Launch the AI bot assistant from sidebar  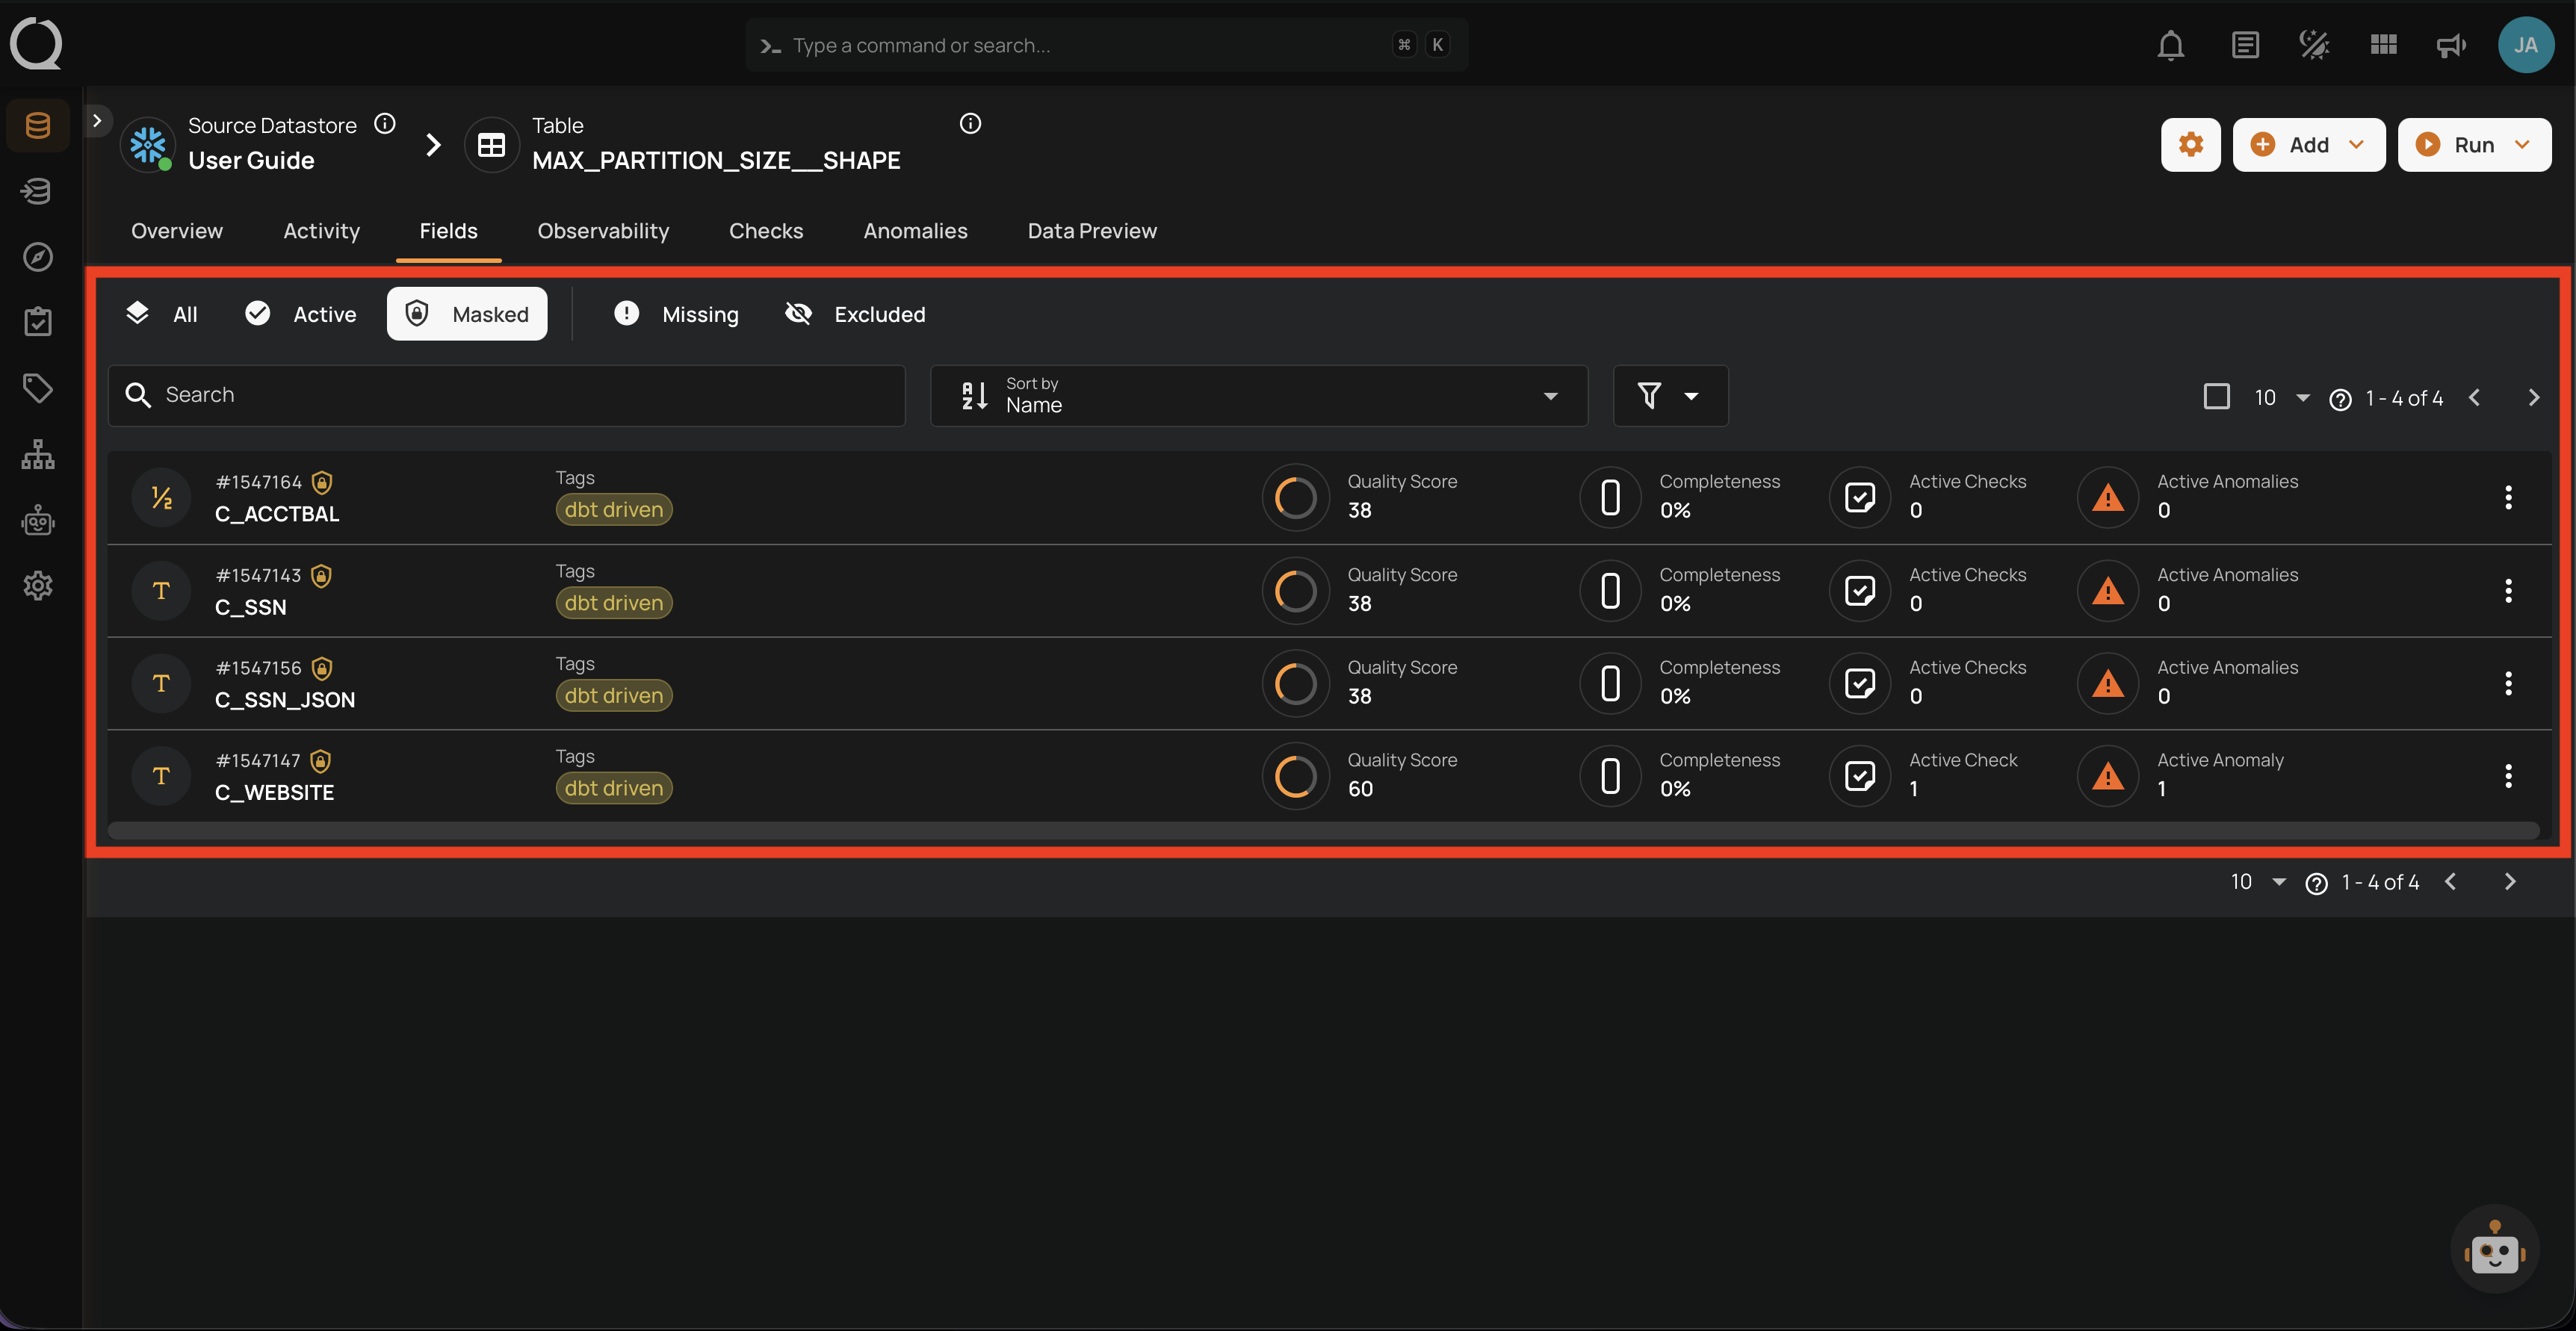click(x=37, y=520)
